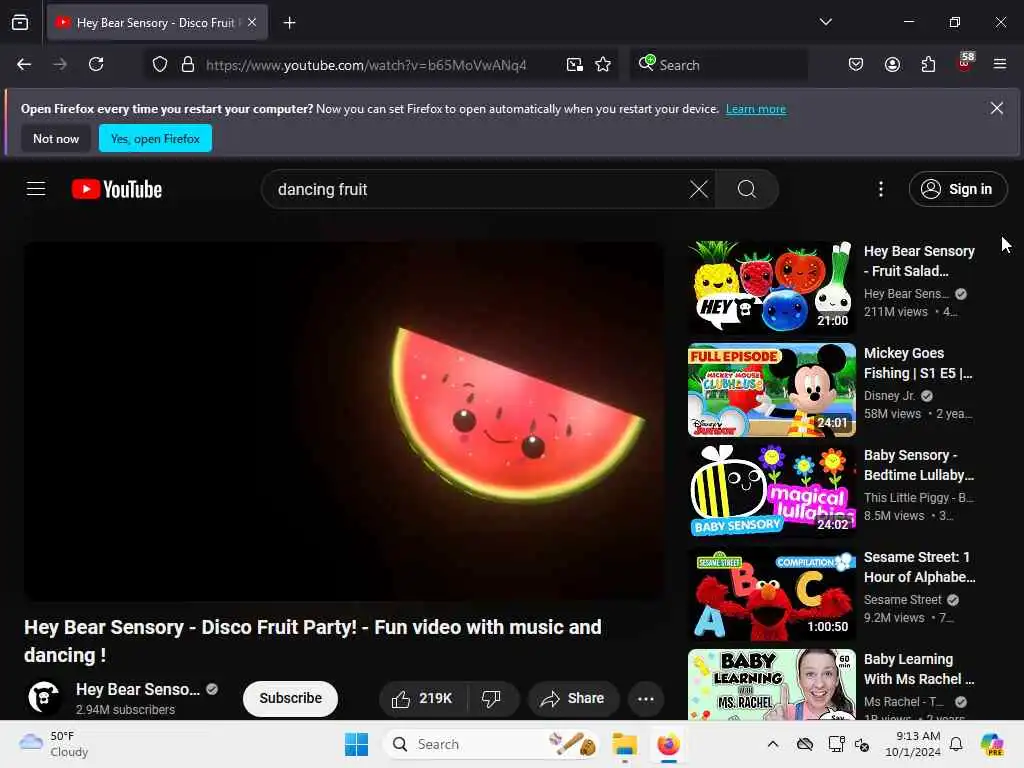This screenshot has height=768, width=1024.
Task: Open Fruit Salad video thumbnail
Action: [x=771, y=287]
